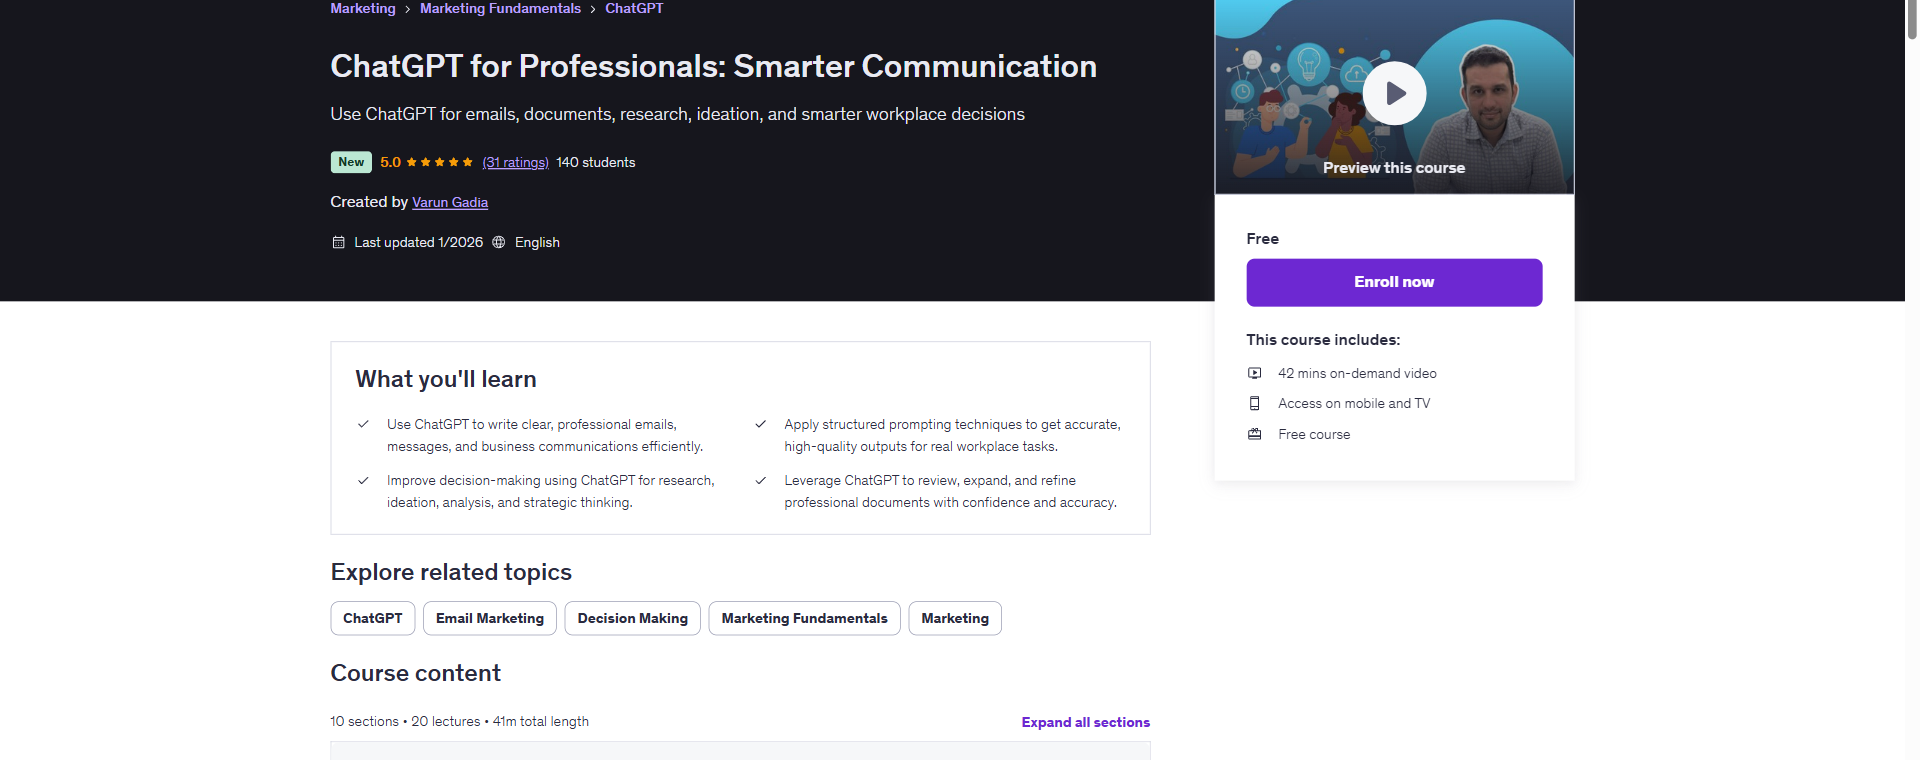Click the Free course gift icon
1920x760 pixels.
pos(1254,434)
